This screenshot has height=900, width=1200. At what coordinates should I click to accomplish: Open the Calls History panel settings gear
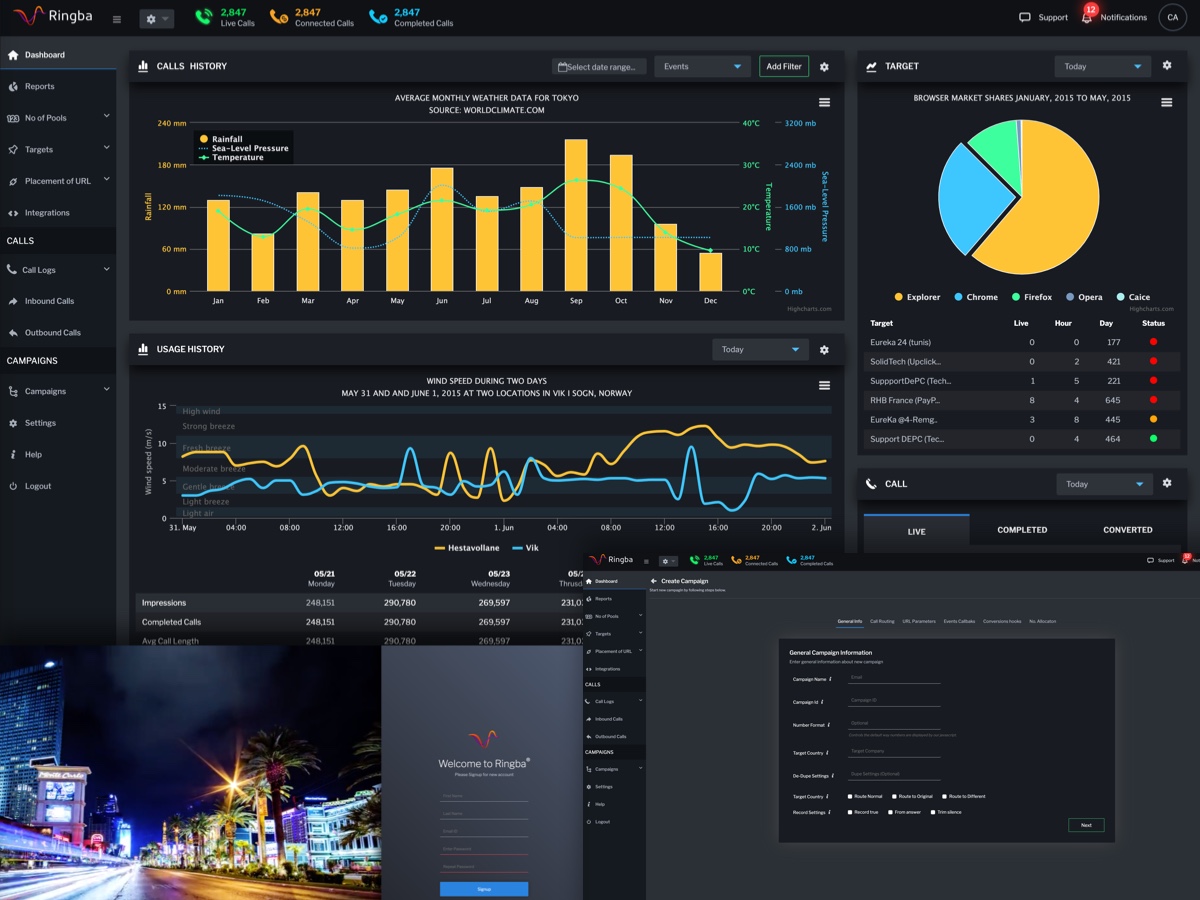tap(824, 67)
